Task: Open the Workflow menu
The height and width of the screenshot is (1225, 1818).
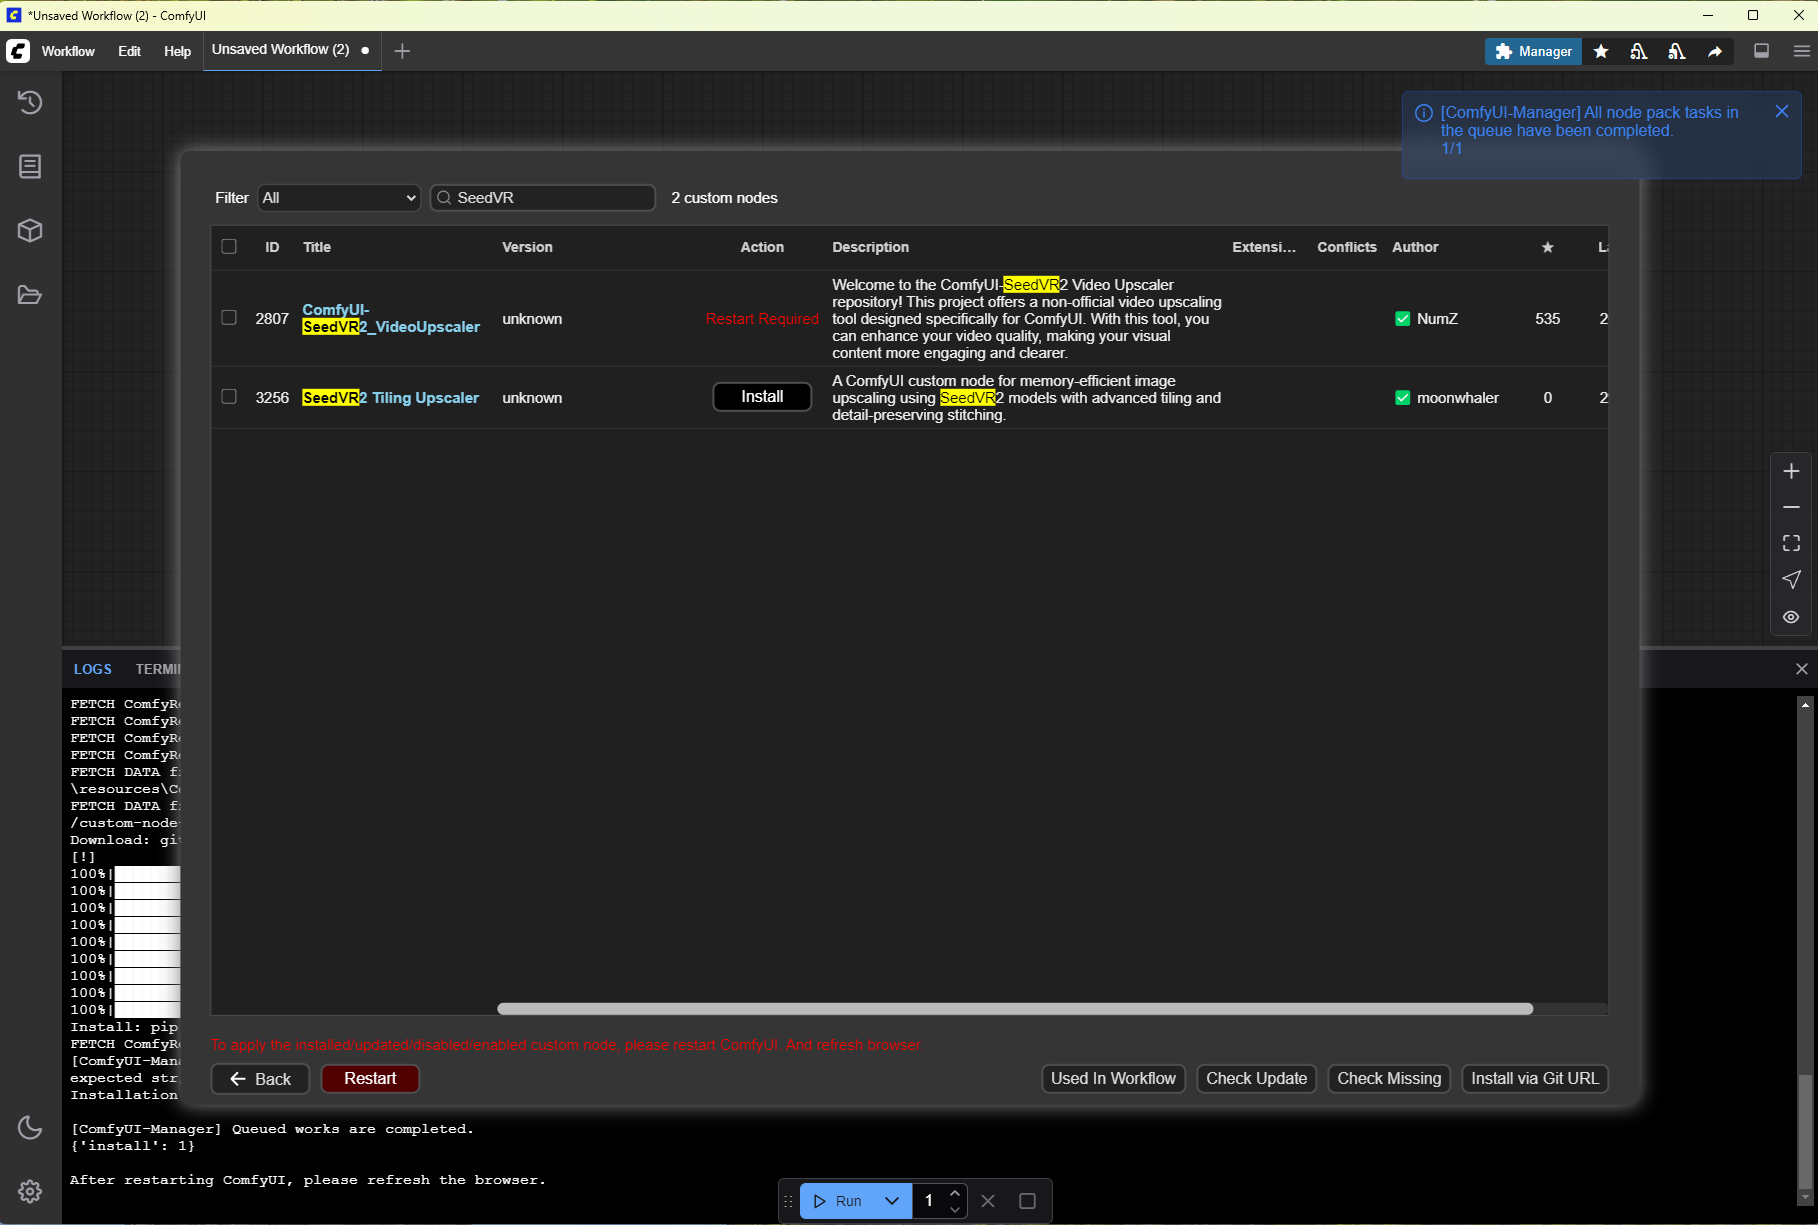Action: pos(68,51)
